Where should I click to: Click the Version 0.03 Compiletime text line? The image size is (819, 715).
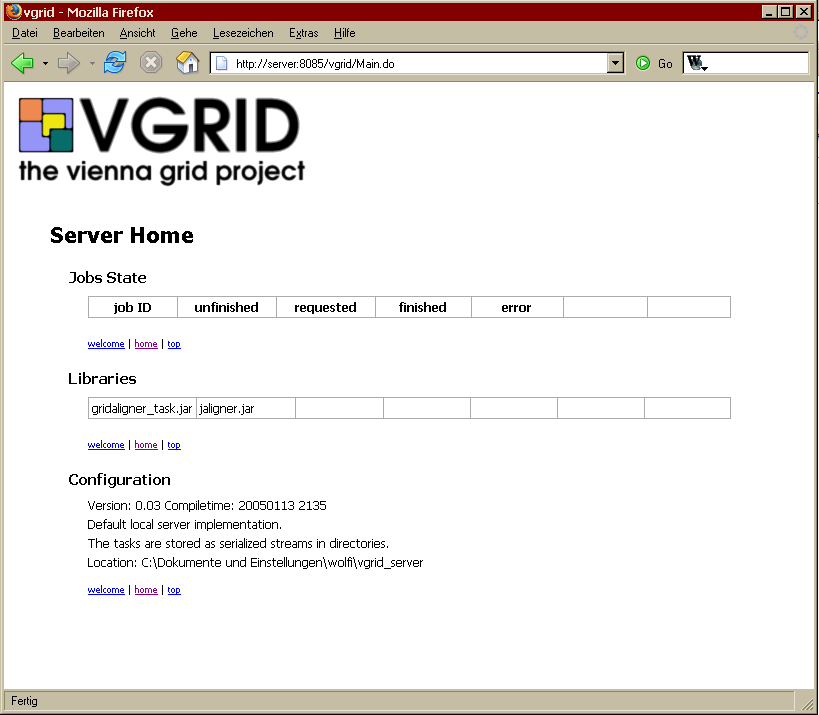[x=207, y=506]
